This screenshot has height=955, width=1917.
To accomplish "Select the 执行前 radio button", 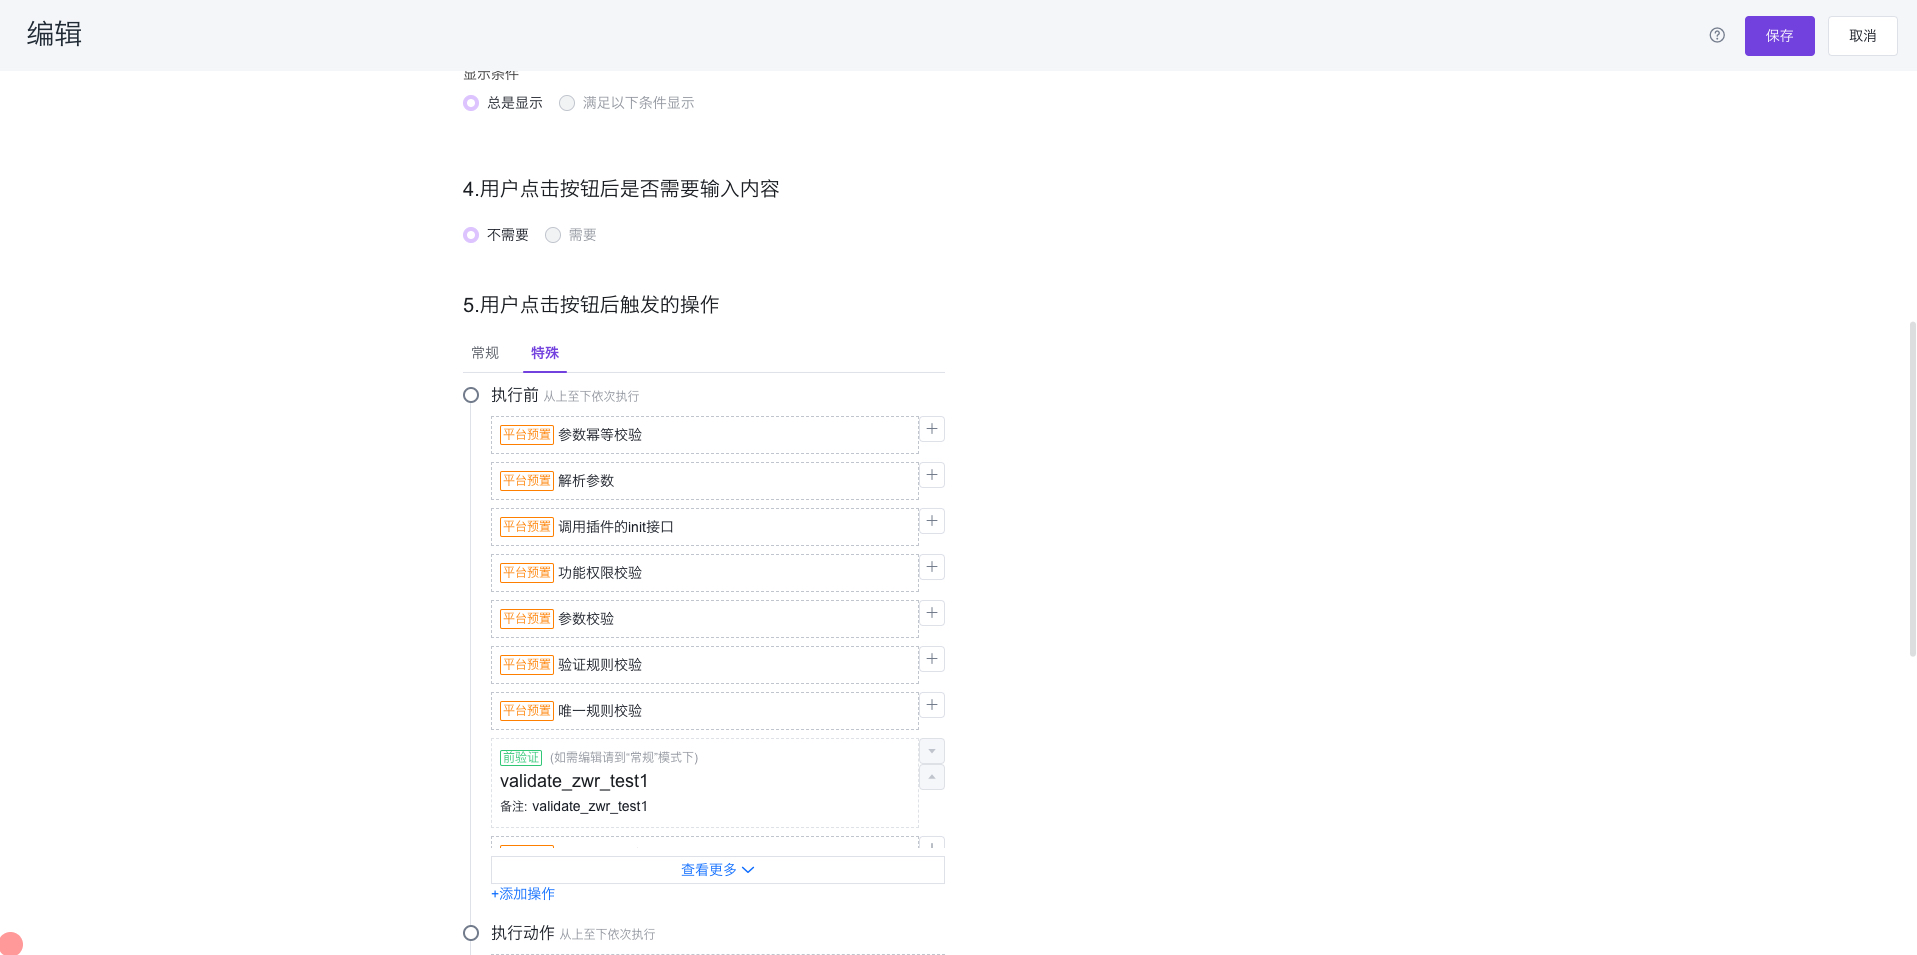I will point(471,394).
